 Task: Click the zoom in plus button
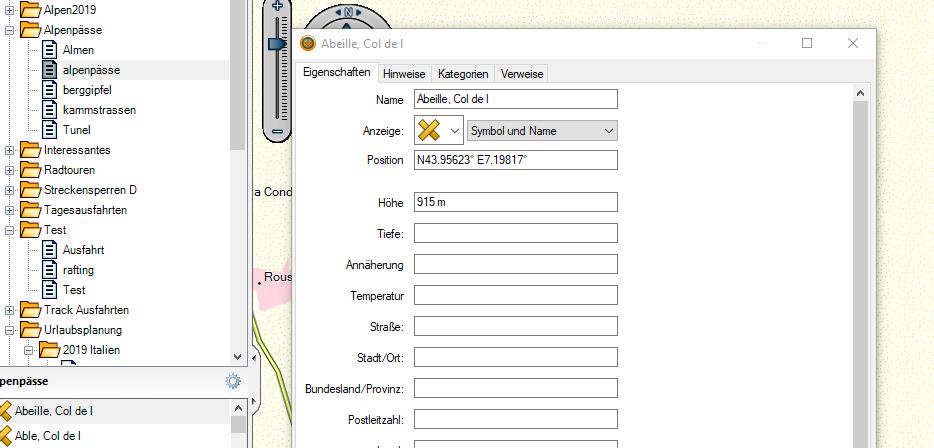278,7
